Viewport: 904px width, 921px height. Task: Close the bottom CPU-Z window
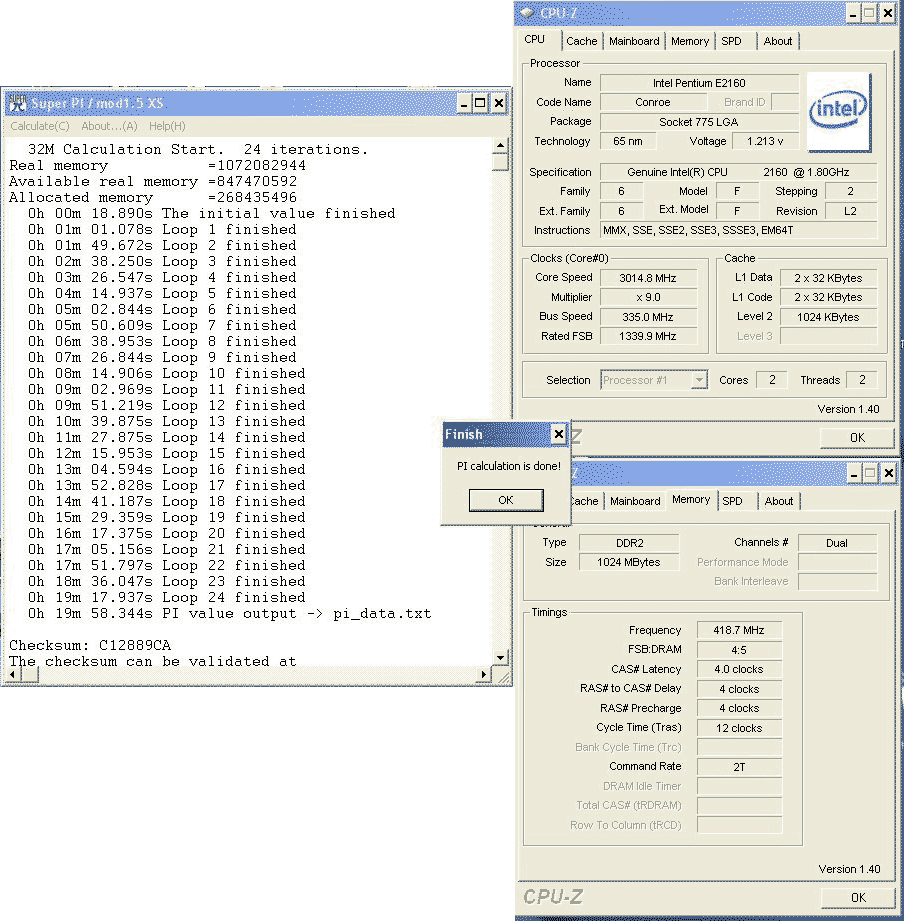coord(889,473)
